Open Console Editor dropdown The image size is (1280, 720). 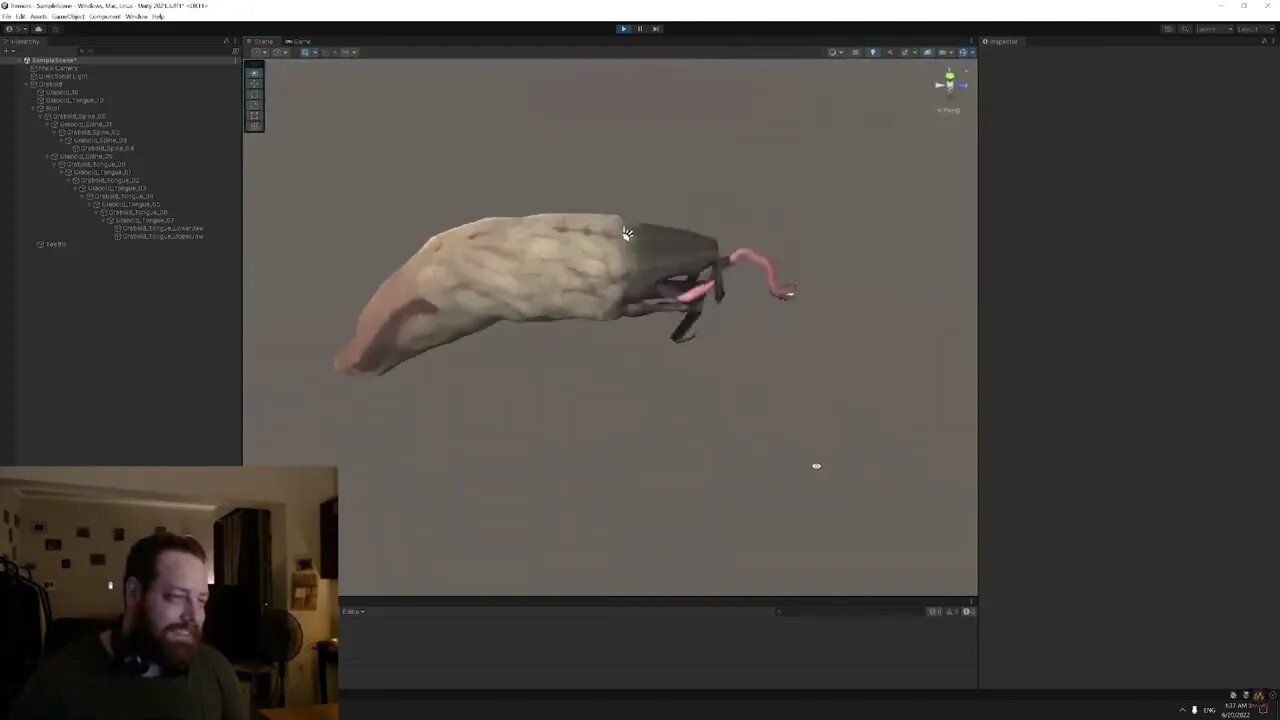pyautogui.click(x=353, y=611)
